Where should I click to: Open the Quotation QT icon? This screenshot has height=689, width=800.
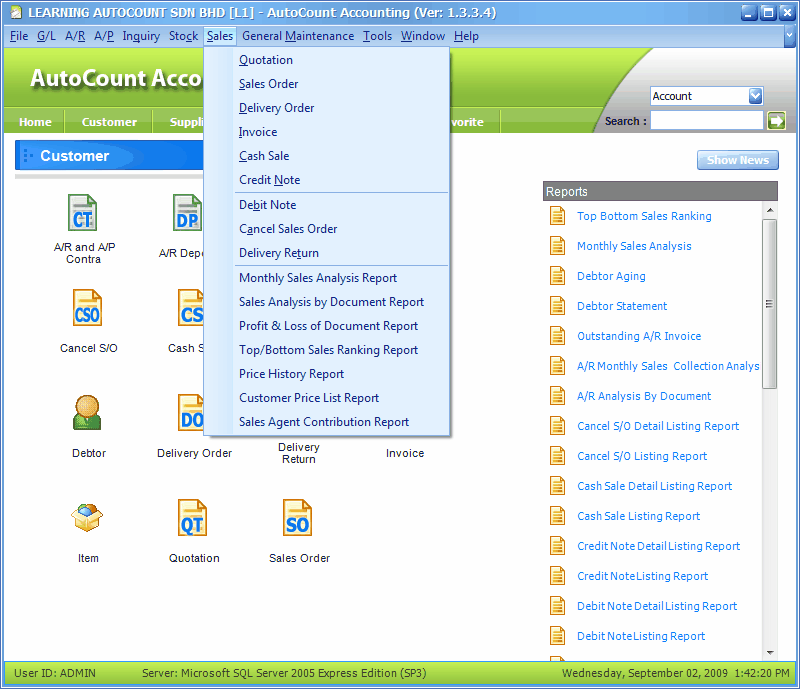pyautogui.click(x=192, y=518)
